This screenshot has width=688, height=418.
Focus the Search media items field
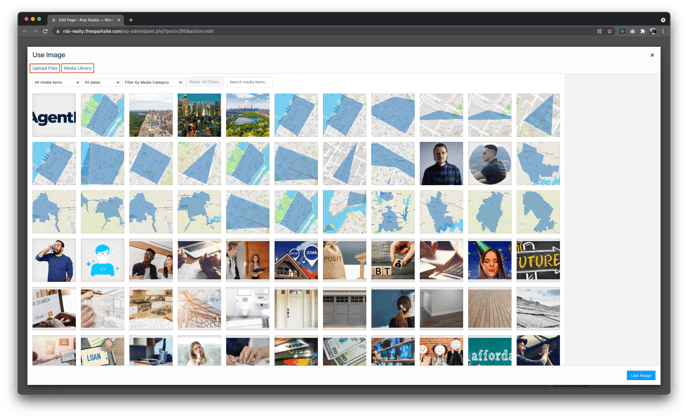(249, 82)
